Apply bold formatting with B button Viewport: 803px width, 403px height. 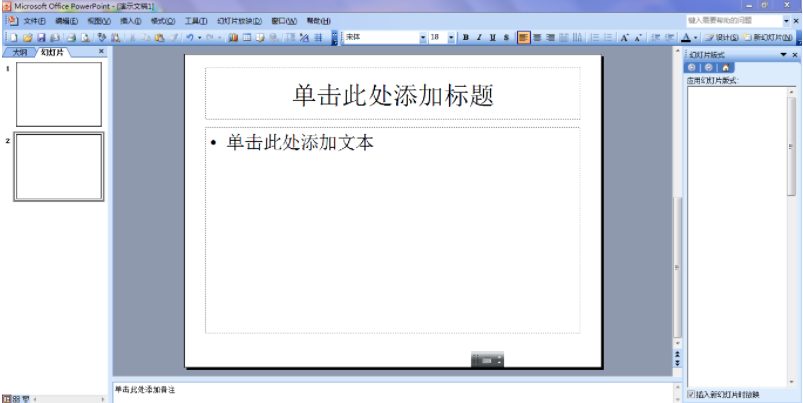pyautogui.click(x=466, y=37)
